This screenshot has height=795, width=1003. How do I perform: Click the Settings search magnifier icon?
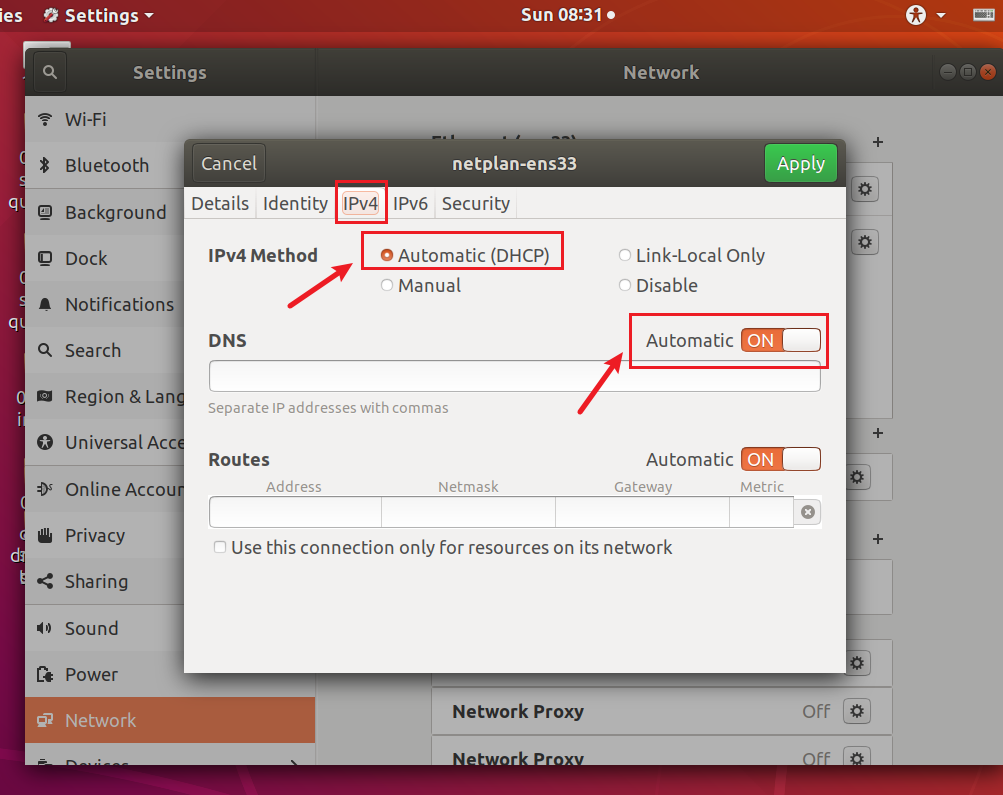49,72
